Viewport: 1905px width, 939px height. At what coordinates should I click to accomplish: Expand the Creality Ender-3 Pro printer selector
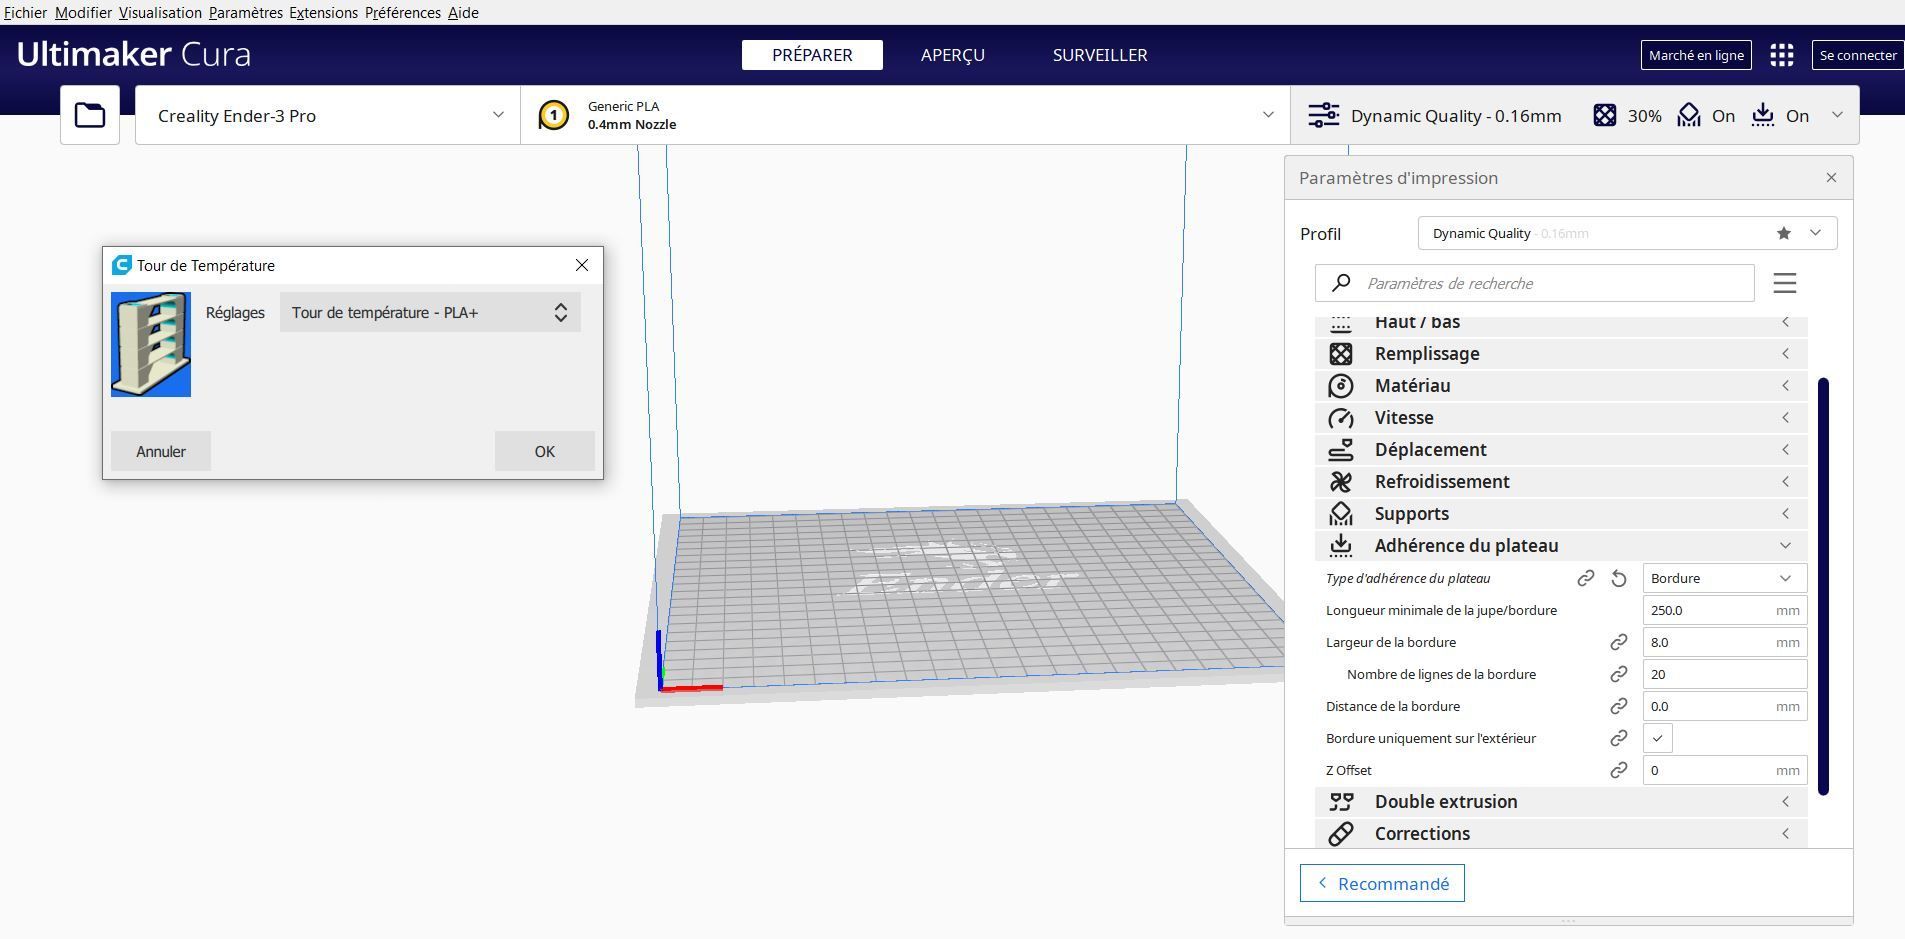coord(328,115)
